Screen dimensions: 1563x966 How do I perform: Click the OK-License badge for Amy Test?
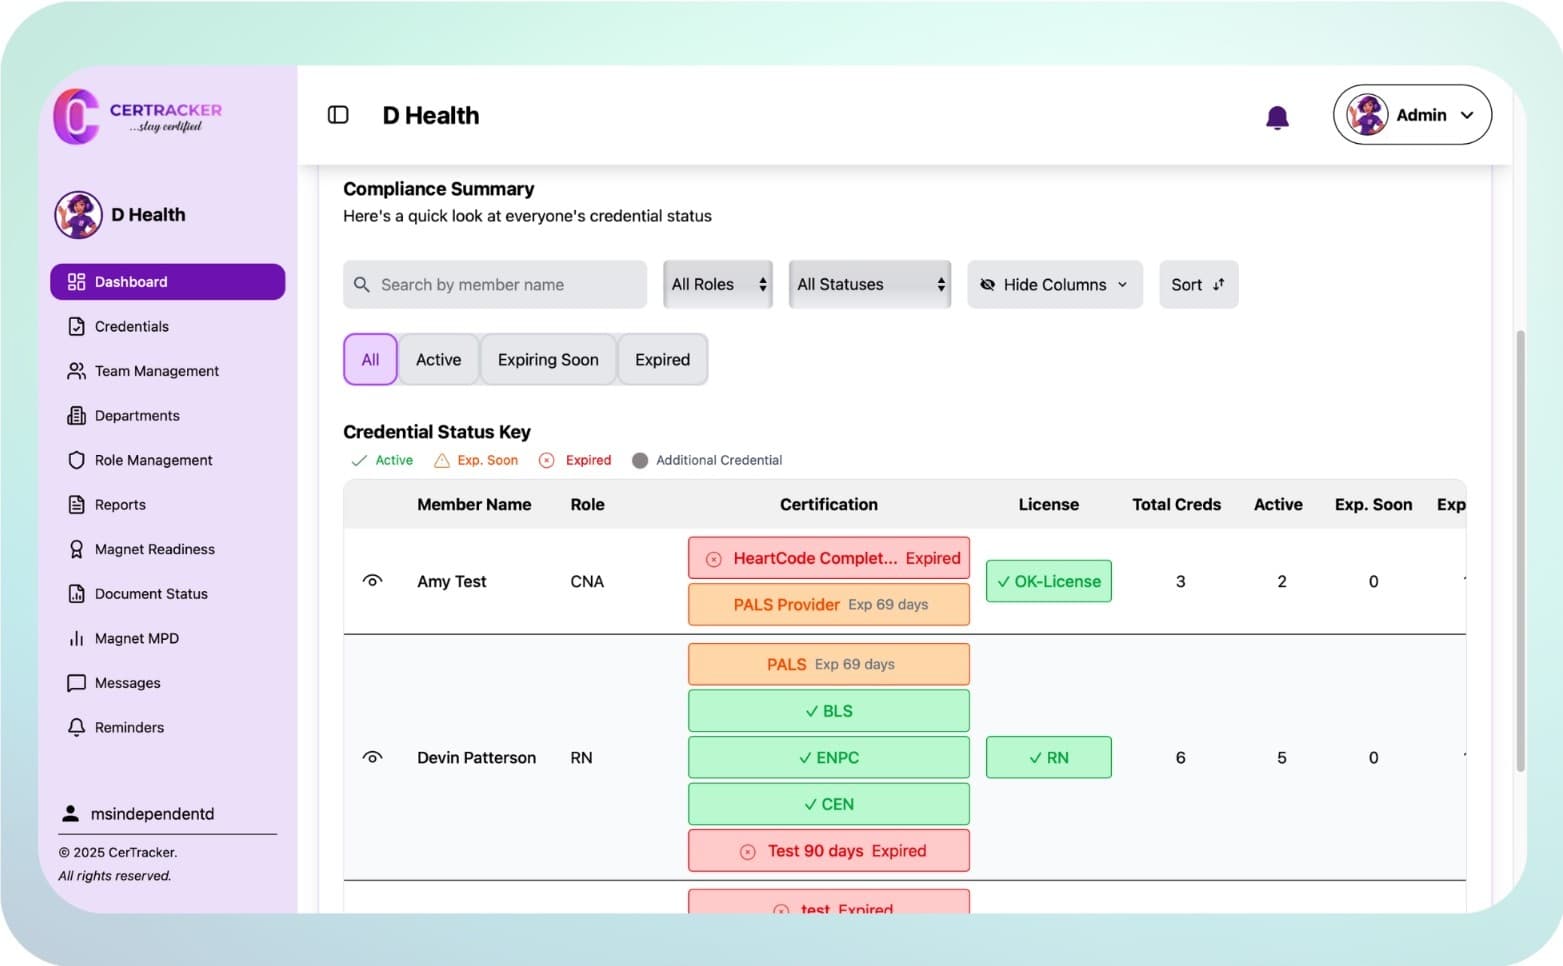click(1048, 580)
